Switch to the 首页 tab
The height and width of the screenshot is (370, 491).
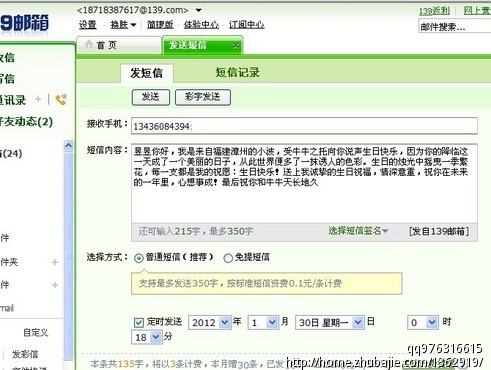(x=118, y=45)
